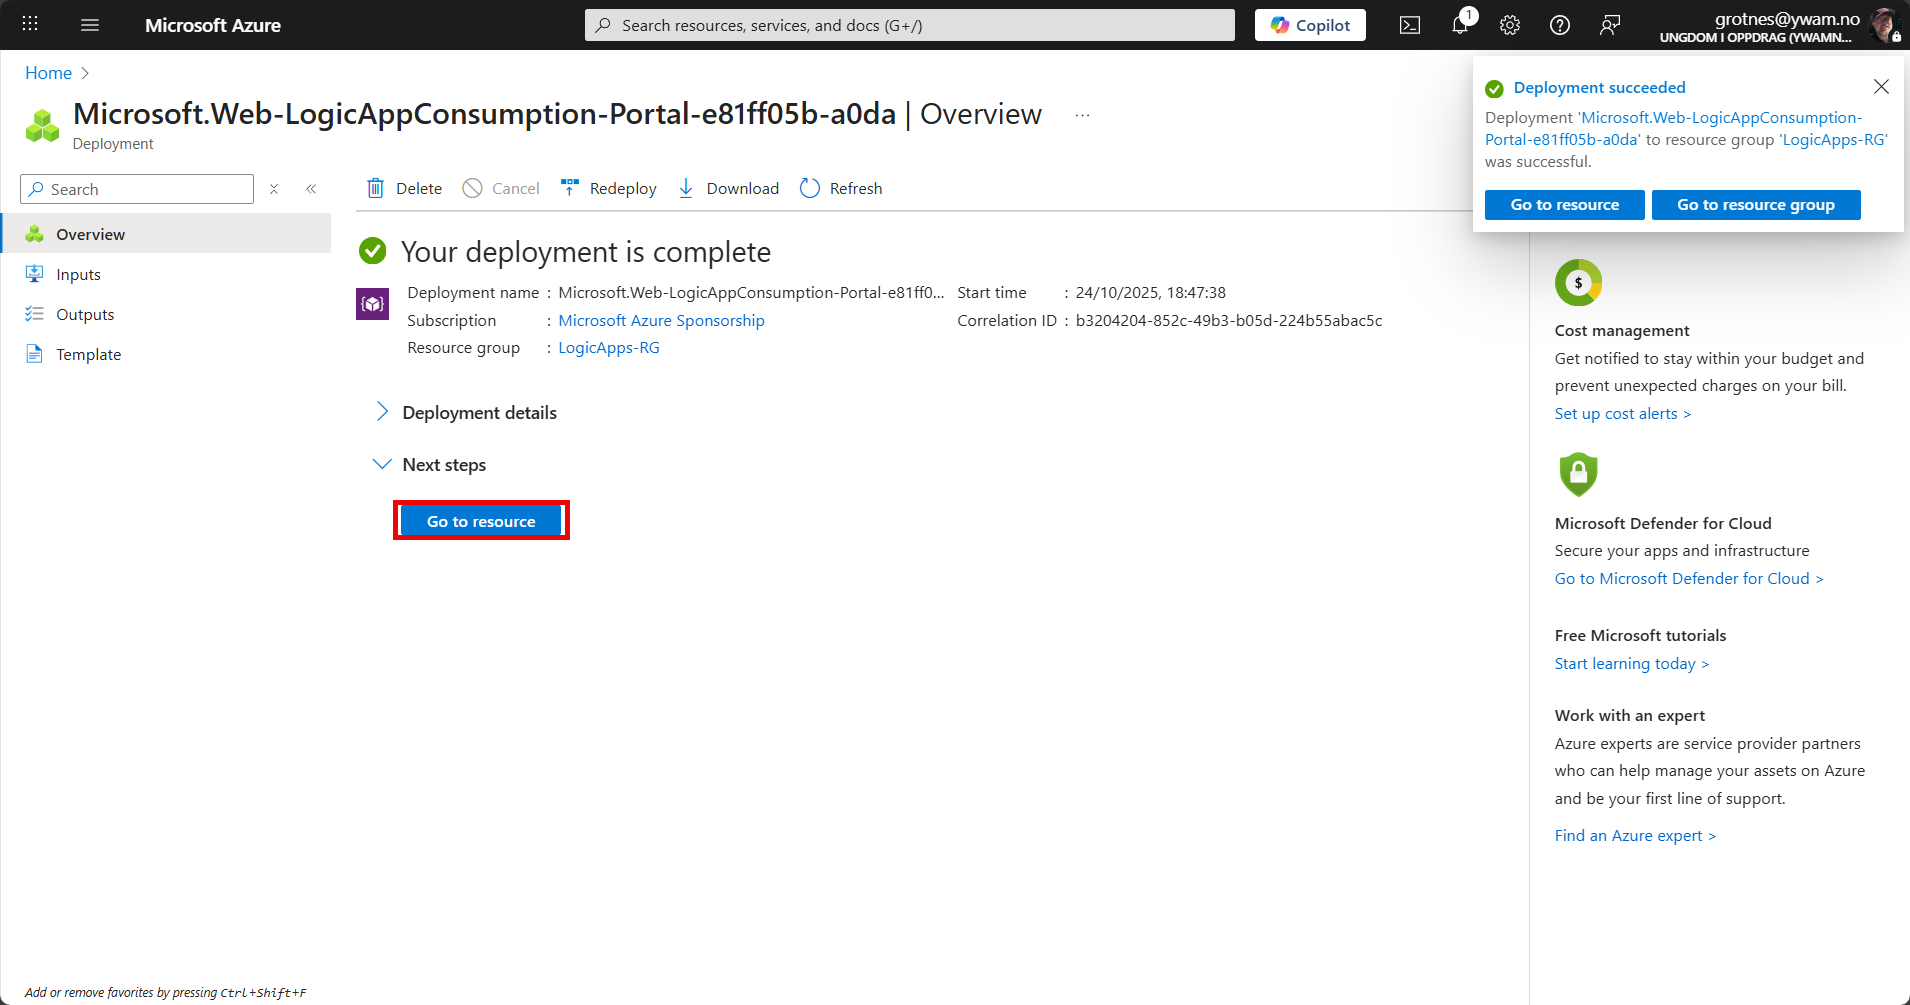Viewport: 1910px width, 1005px height.
Task: Select Outputs in the left menu
Action: click(x=166, y=314)
